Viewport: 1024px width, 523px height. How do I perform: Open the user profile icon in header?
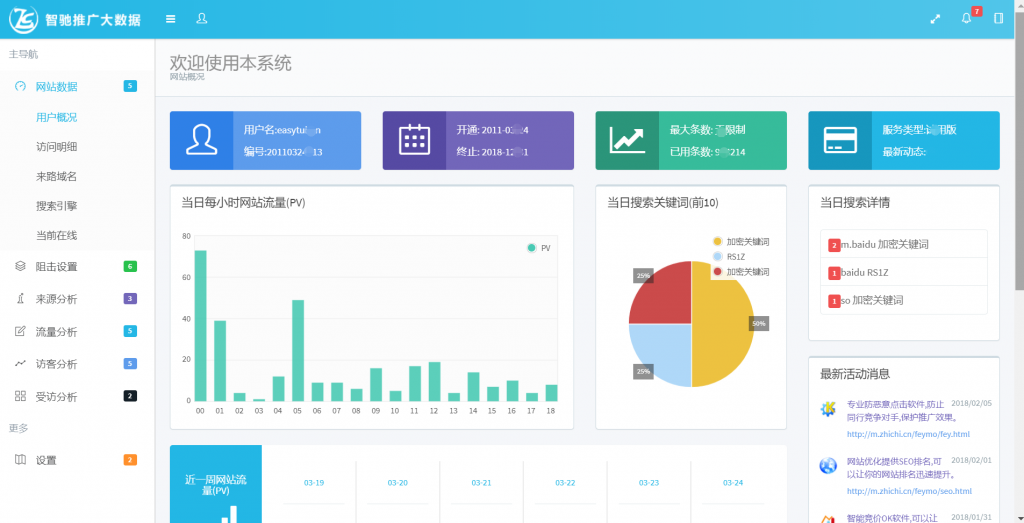click(x=202, y=19)
